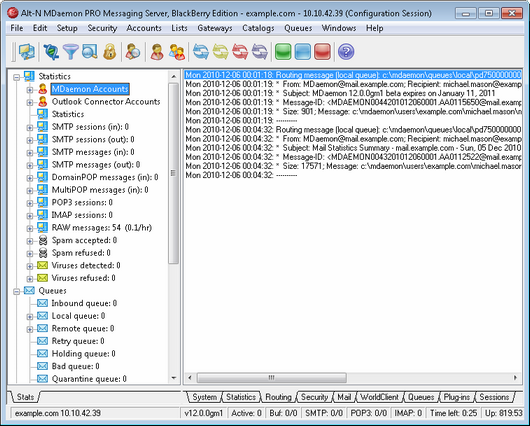The height and width of the screenshot is (426, 530).
Task: Click the red square toolbar button
Action: pos(322,52)
